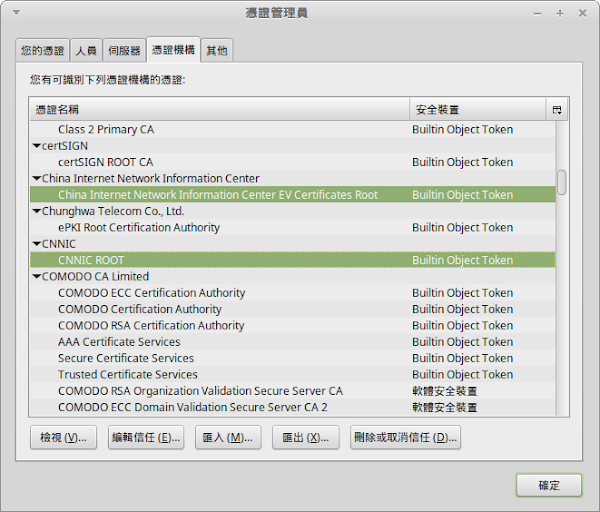600x512 pixels.
Task: Select the certSIGN ROOT CA certificate
Action: 293,162
